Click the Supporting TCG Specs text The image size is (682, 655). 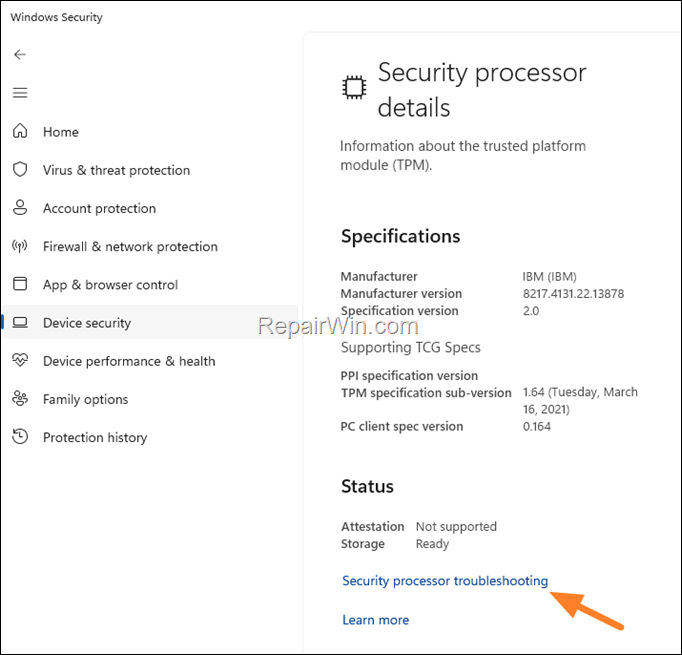(x=411, y=348)
